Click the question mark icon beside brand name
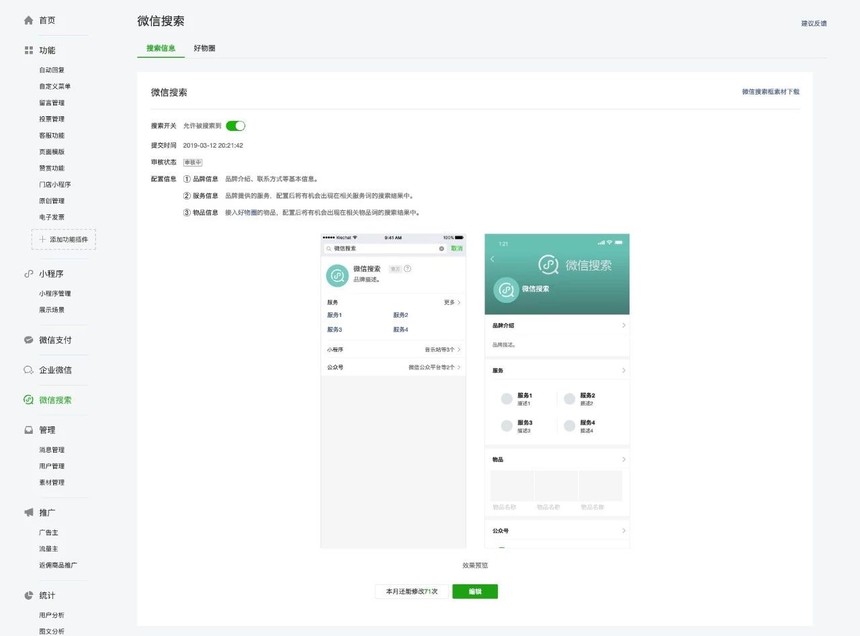 [x=408, y=269]
